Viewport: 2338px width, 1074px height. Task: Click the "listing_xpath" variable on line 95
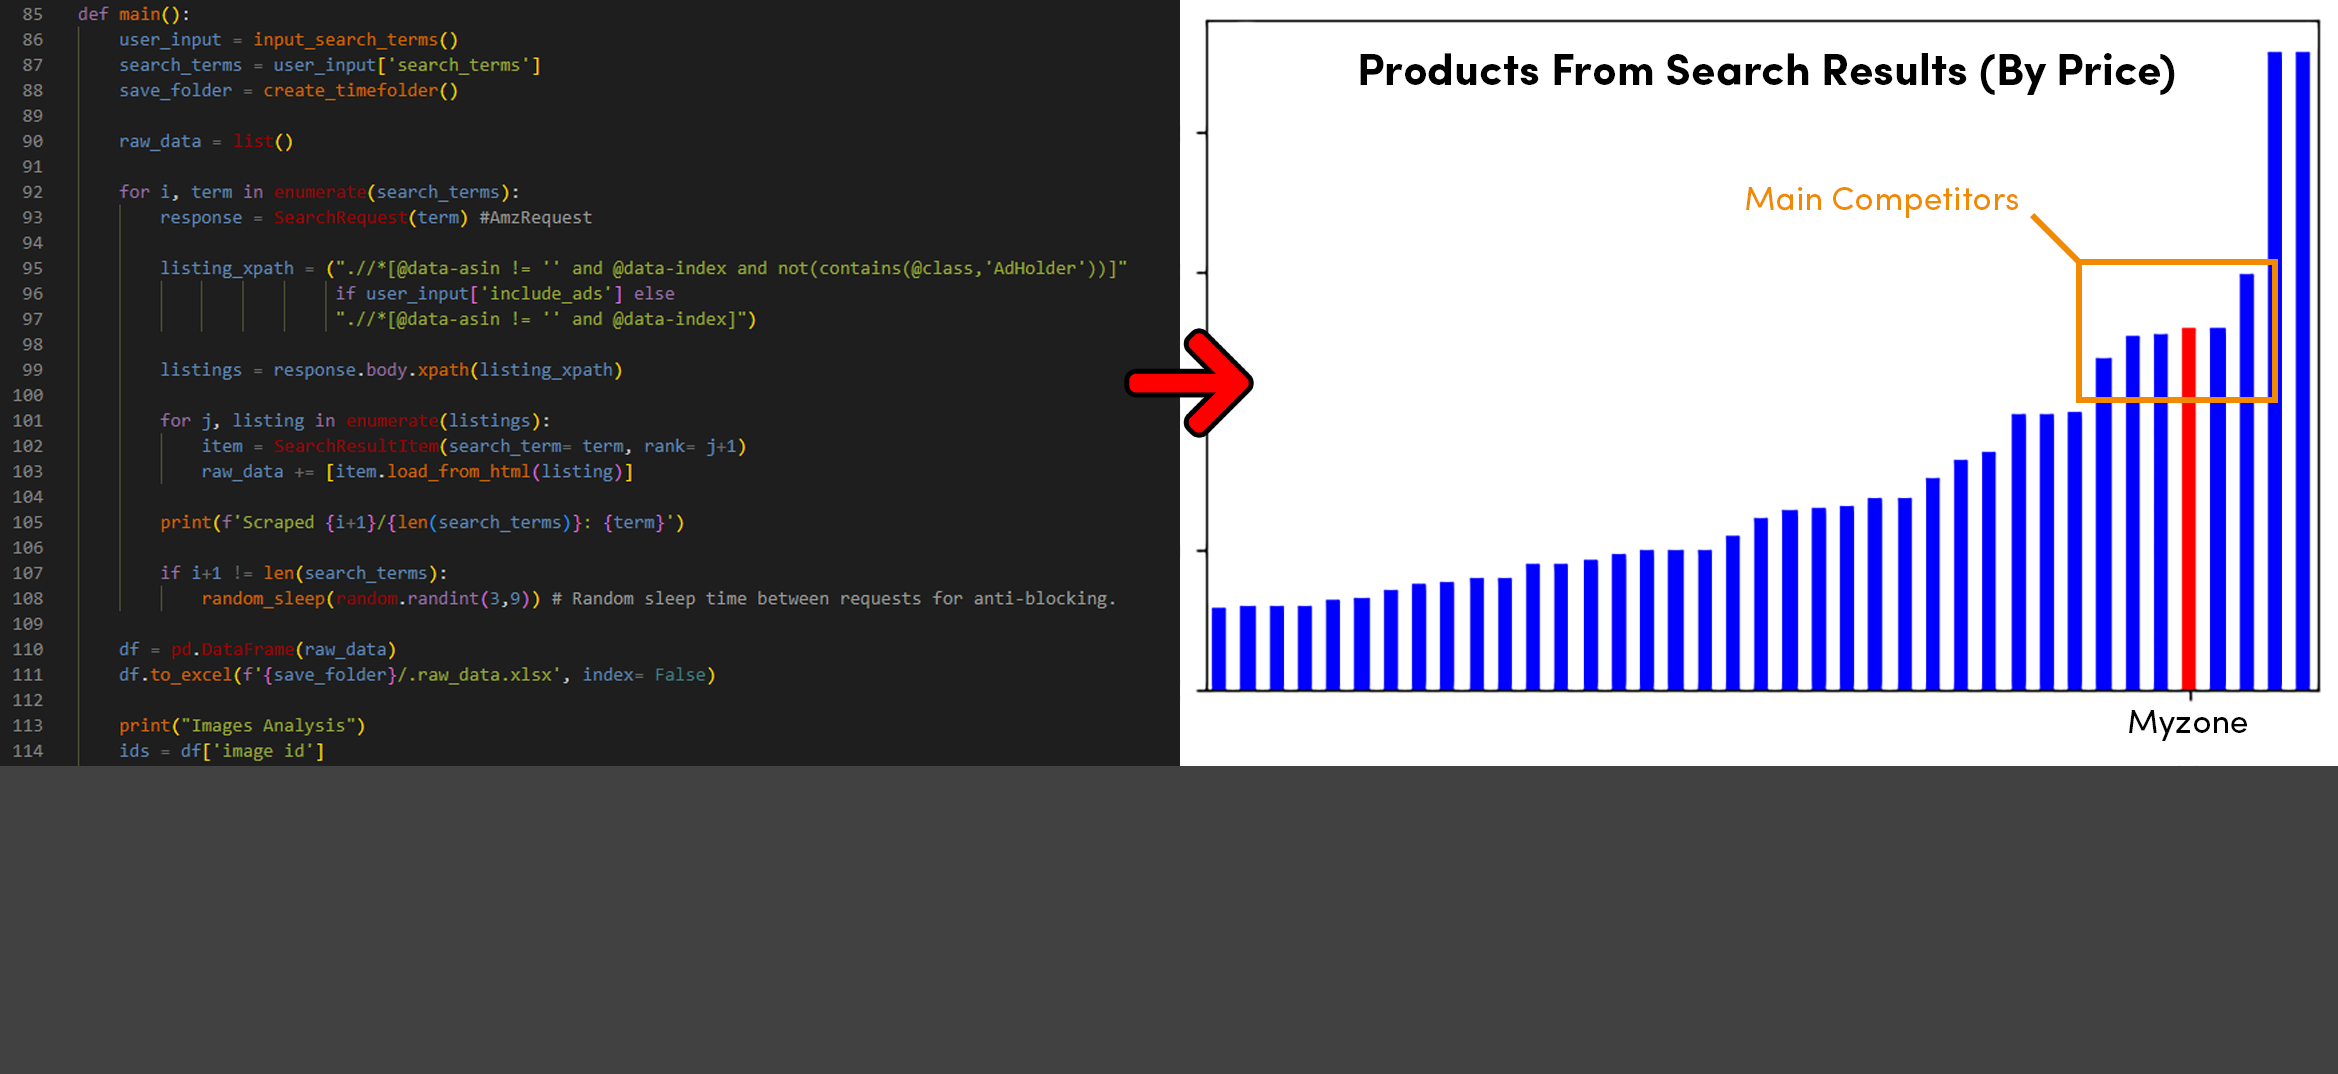point(227,268)
